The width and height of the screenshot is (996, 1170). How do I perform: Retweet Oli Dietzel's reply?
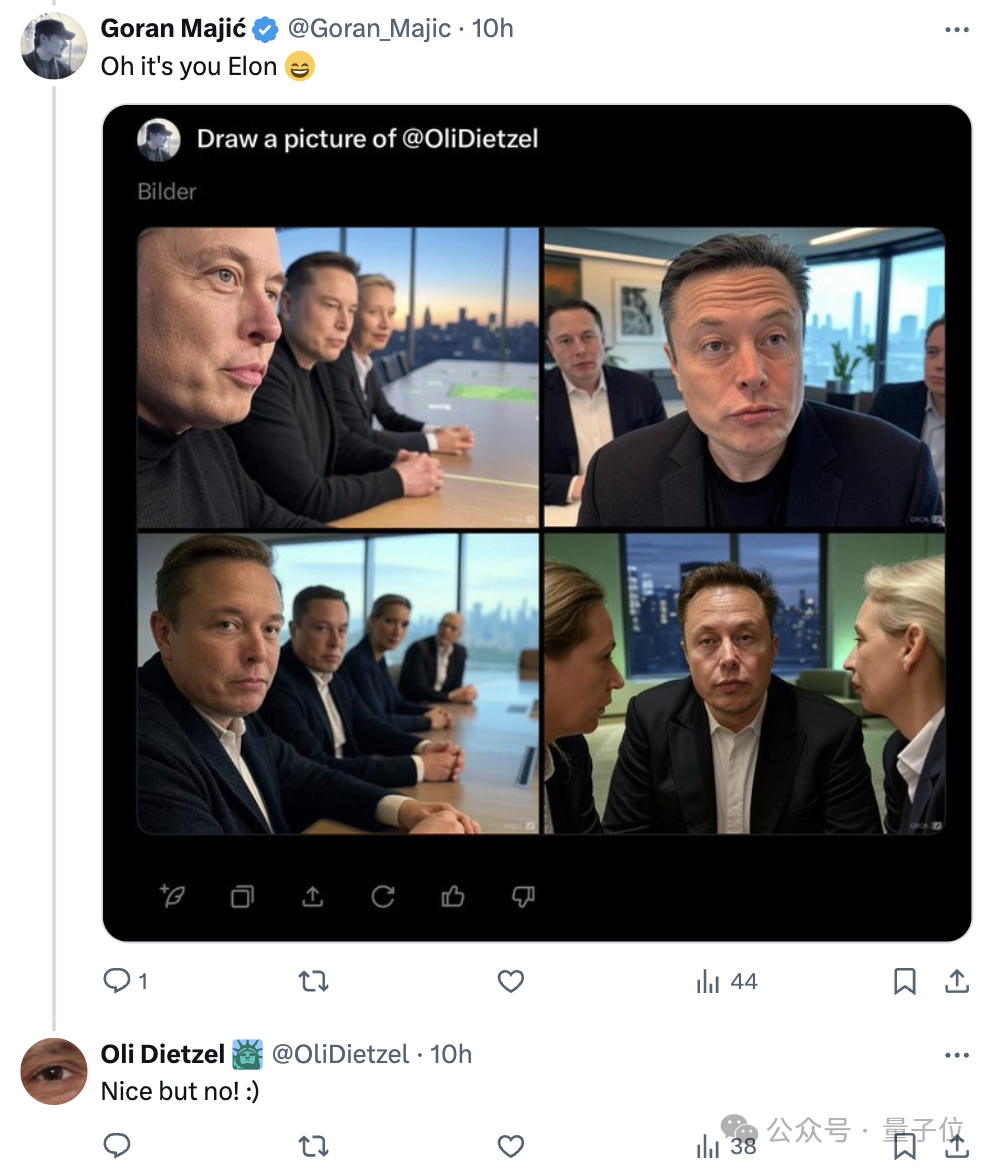point(313,1145)
